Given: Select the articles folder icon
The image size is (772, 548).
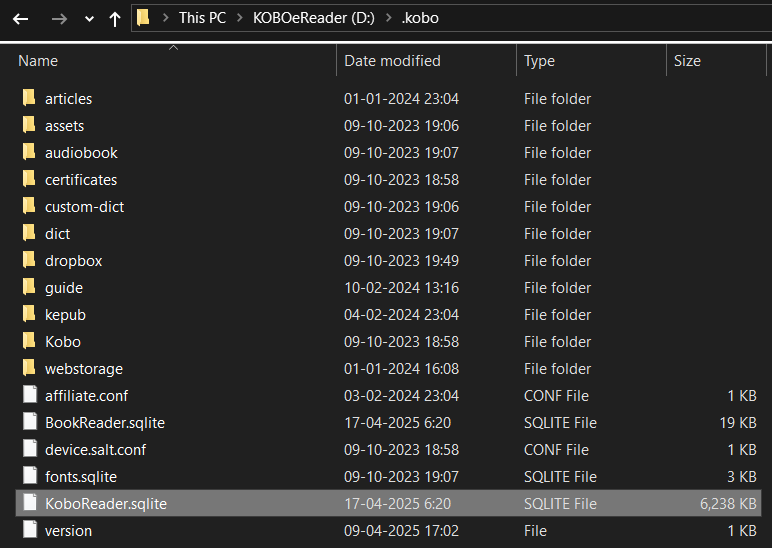Looking at the screenshot, I should pos(29,97).
